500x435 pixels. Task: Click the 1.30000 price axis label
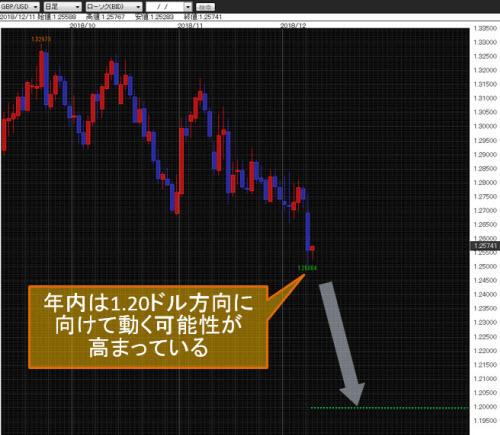(485, 126)
